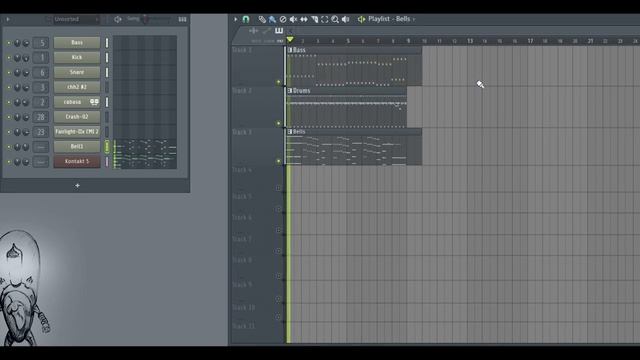Open the Crash-02 channel button
This screenshot has height=360, width=640.
tap(77, 117)
